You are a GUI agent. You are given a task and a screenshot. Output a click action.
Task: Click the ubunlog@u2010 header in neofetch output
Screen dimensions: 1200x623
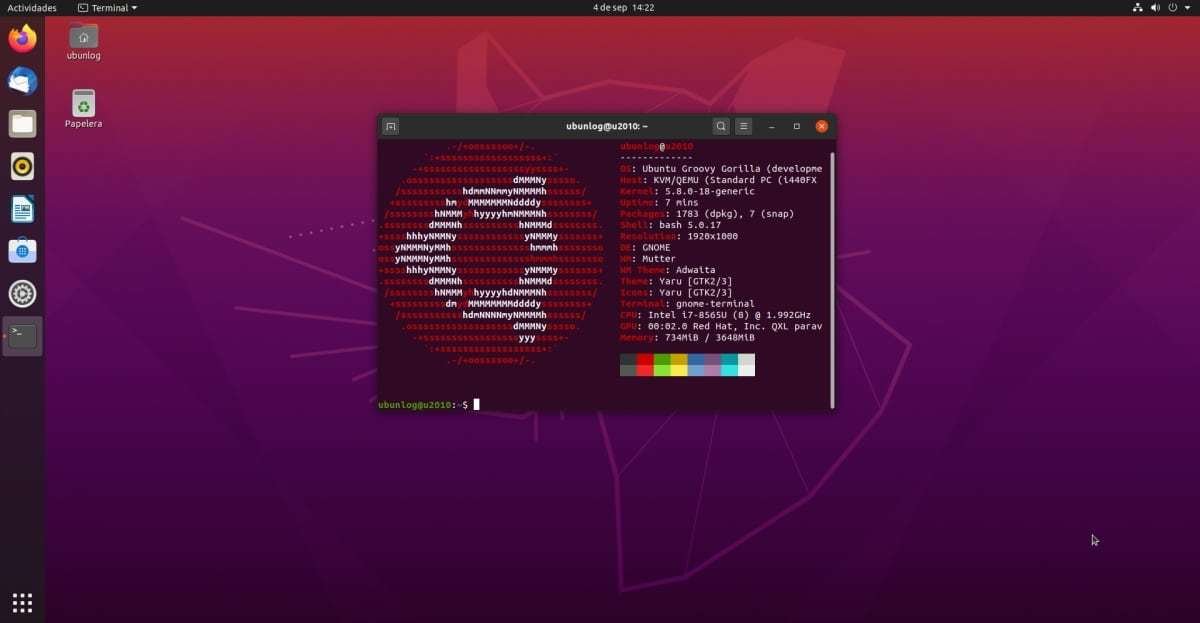pyautogui.click(x=656, y=146)
